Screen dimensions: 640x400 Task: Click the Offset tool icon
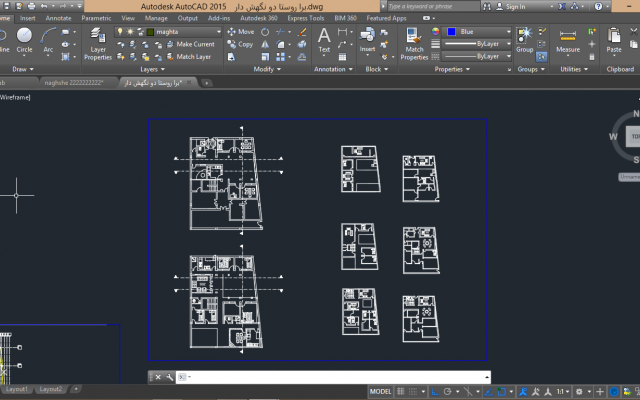click(302, 57)
